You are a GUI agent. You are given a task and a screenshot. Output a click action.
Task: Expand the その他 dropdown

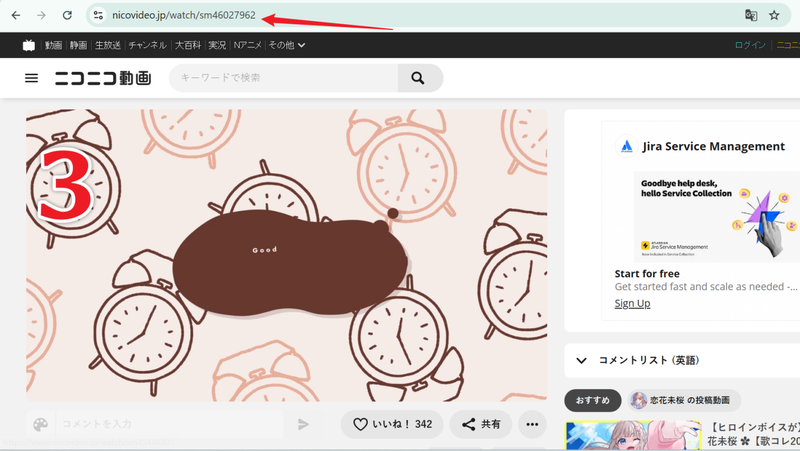pyautogui.click(x=287, y=45)
